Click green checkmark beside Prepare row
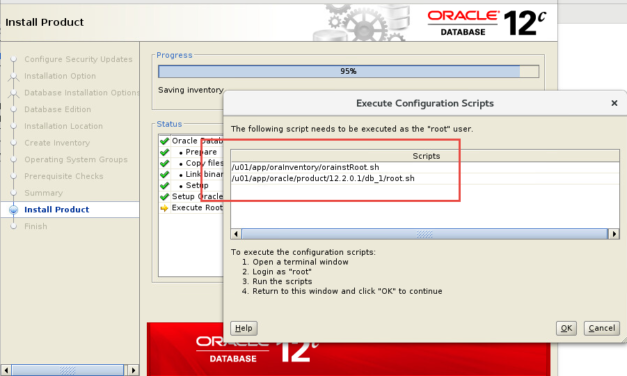 pyautogui.click(x=164, y=152)
